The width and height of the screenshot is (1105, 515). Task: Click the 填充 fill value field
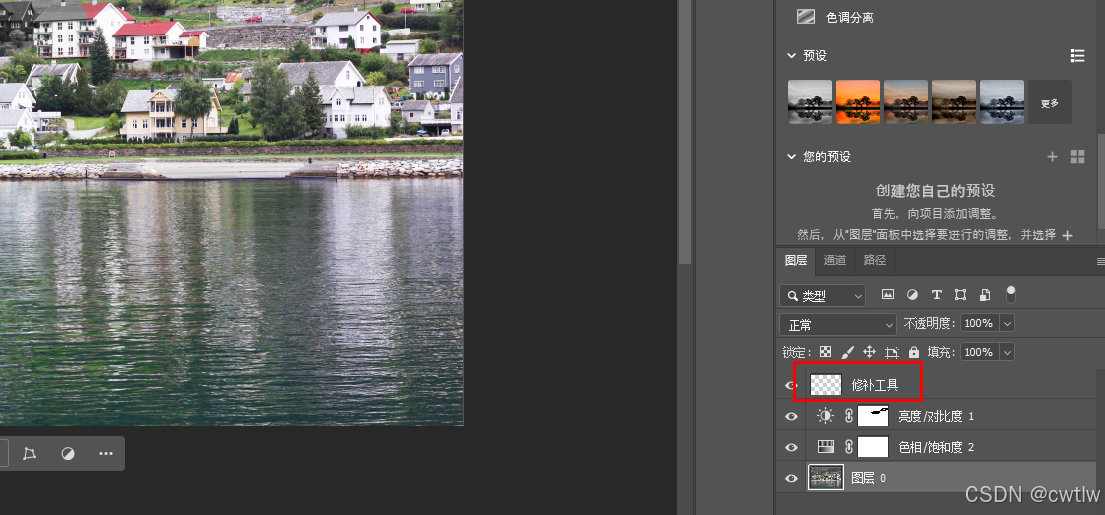[978, 352]
